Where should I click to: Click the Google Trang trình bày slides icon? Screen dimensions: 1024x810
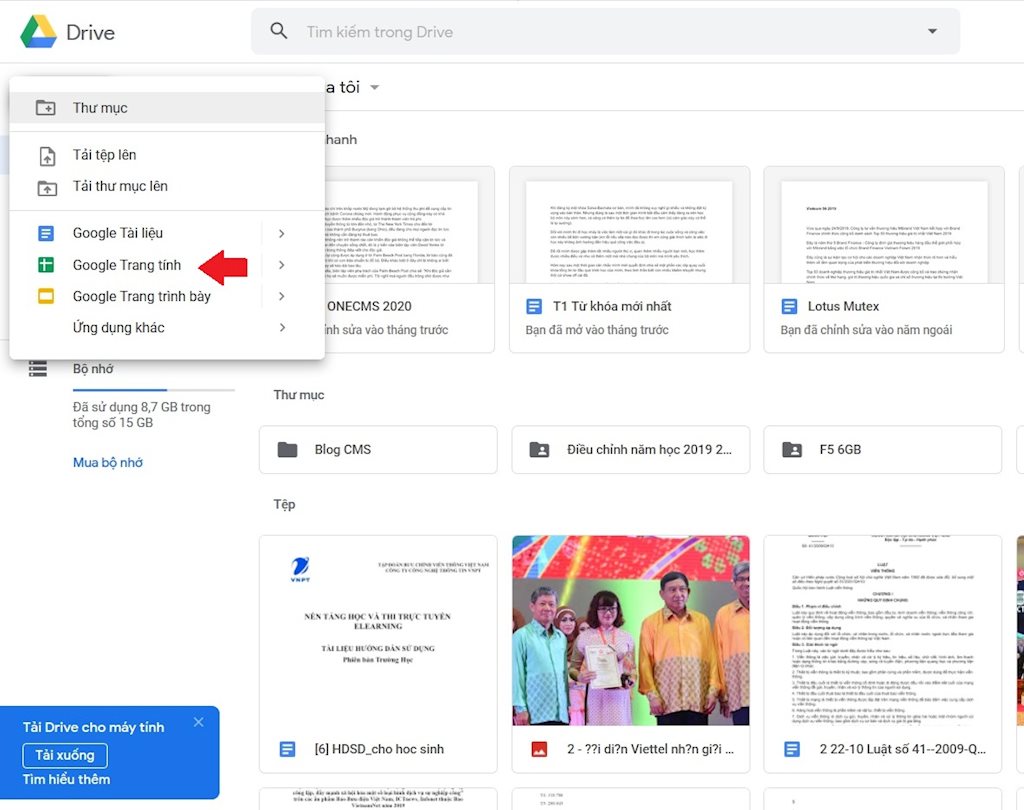tap(45, 297)
